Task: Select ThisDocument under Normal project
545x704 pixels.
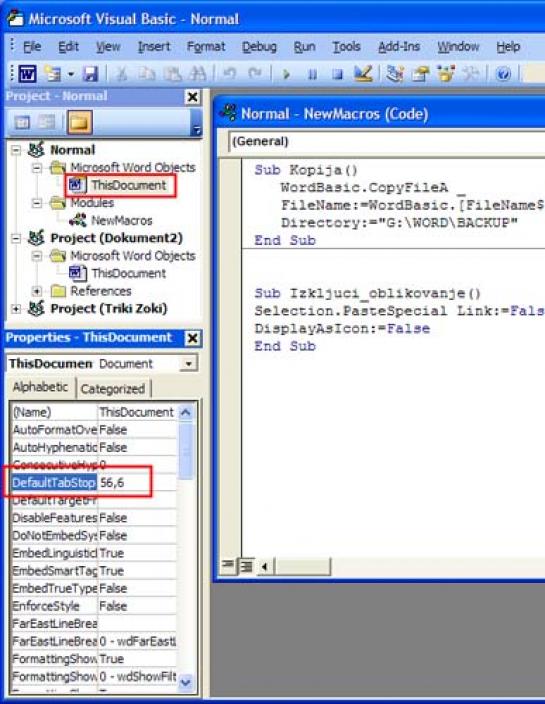Action: 128,185
